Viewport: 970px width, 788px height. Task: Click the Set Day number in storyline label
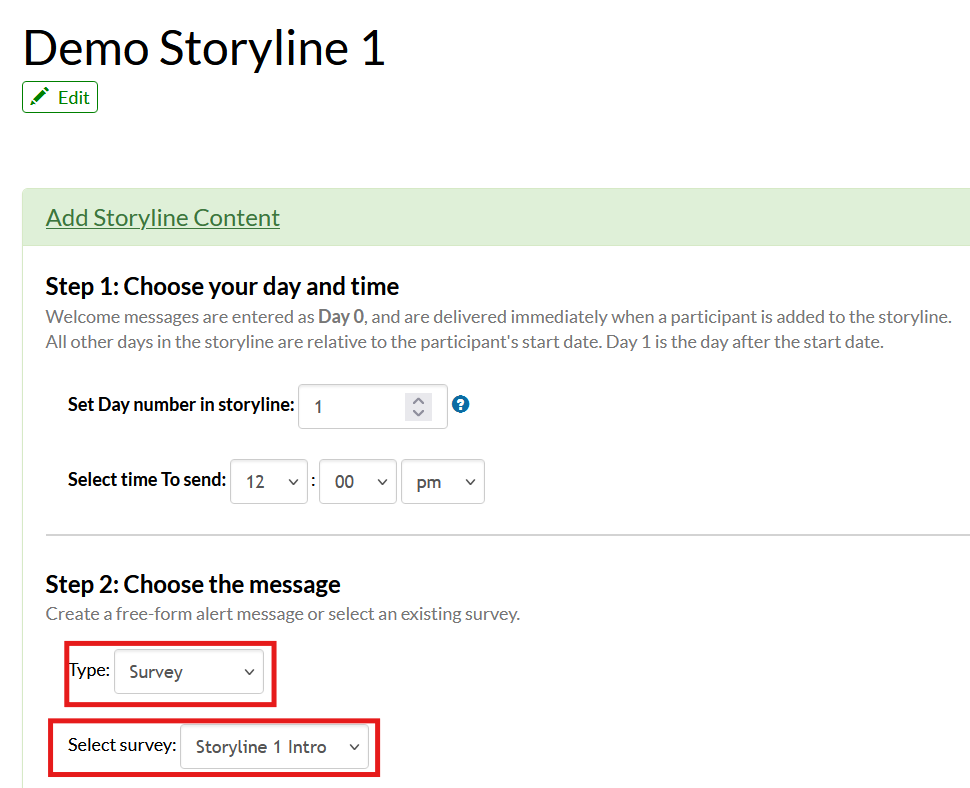tap(181, 405)
